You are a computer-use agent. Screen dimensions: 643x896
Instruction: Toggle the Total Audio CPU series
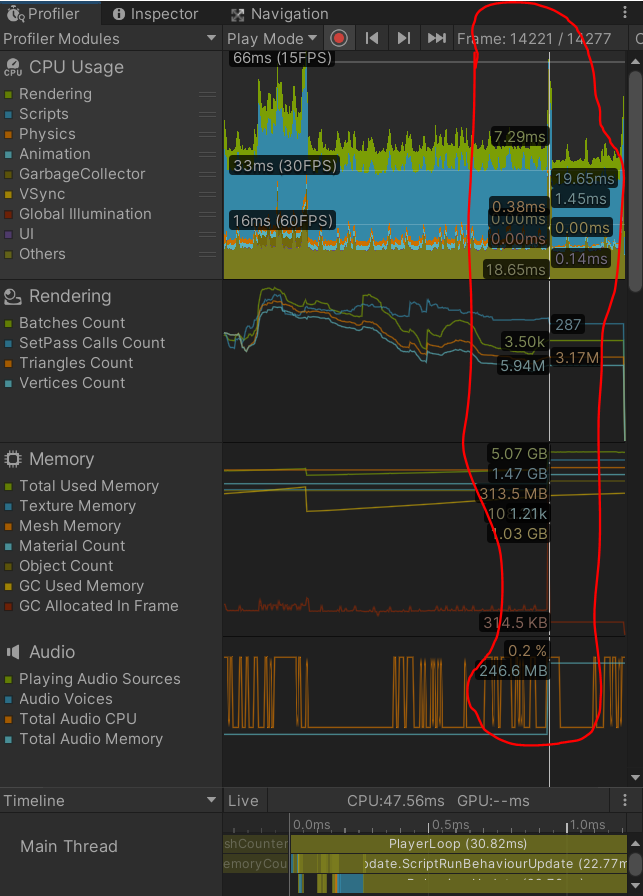click(x=8, y=719)
